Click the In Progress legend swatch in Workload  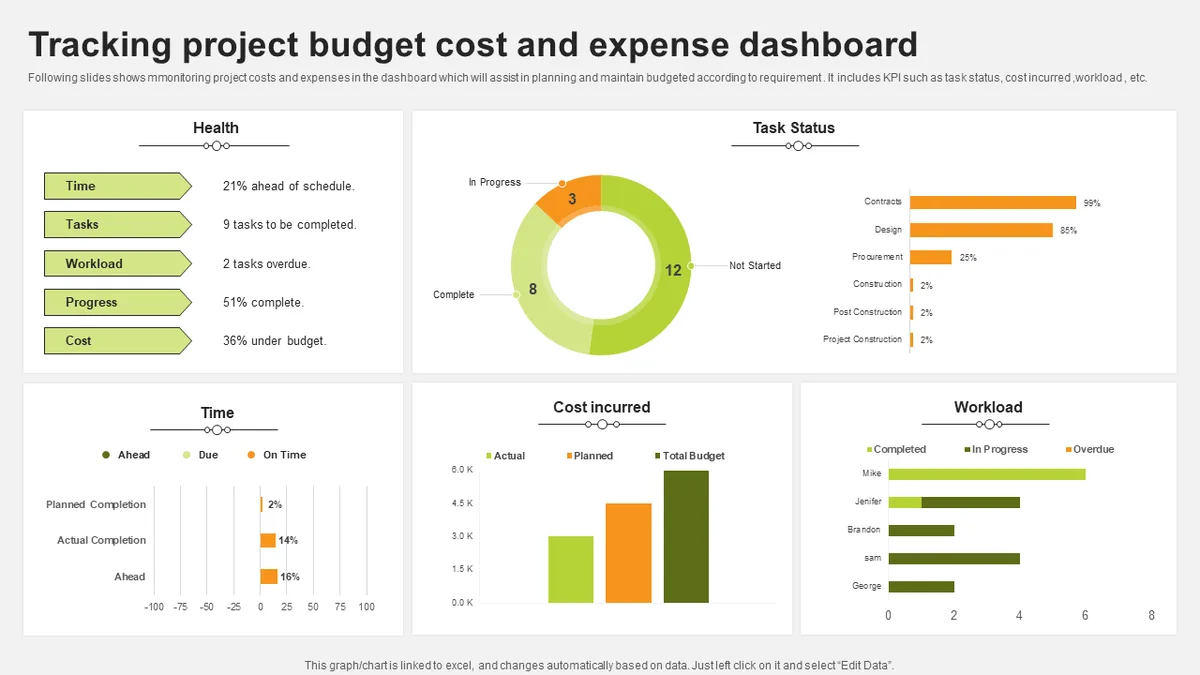[968, 450]
